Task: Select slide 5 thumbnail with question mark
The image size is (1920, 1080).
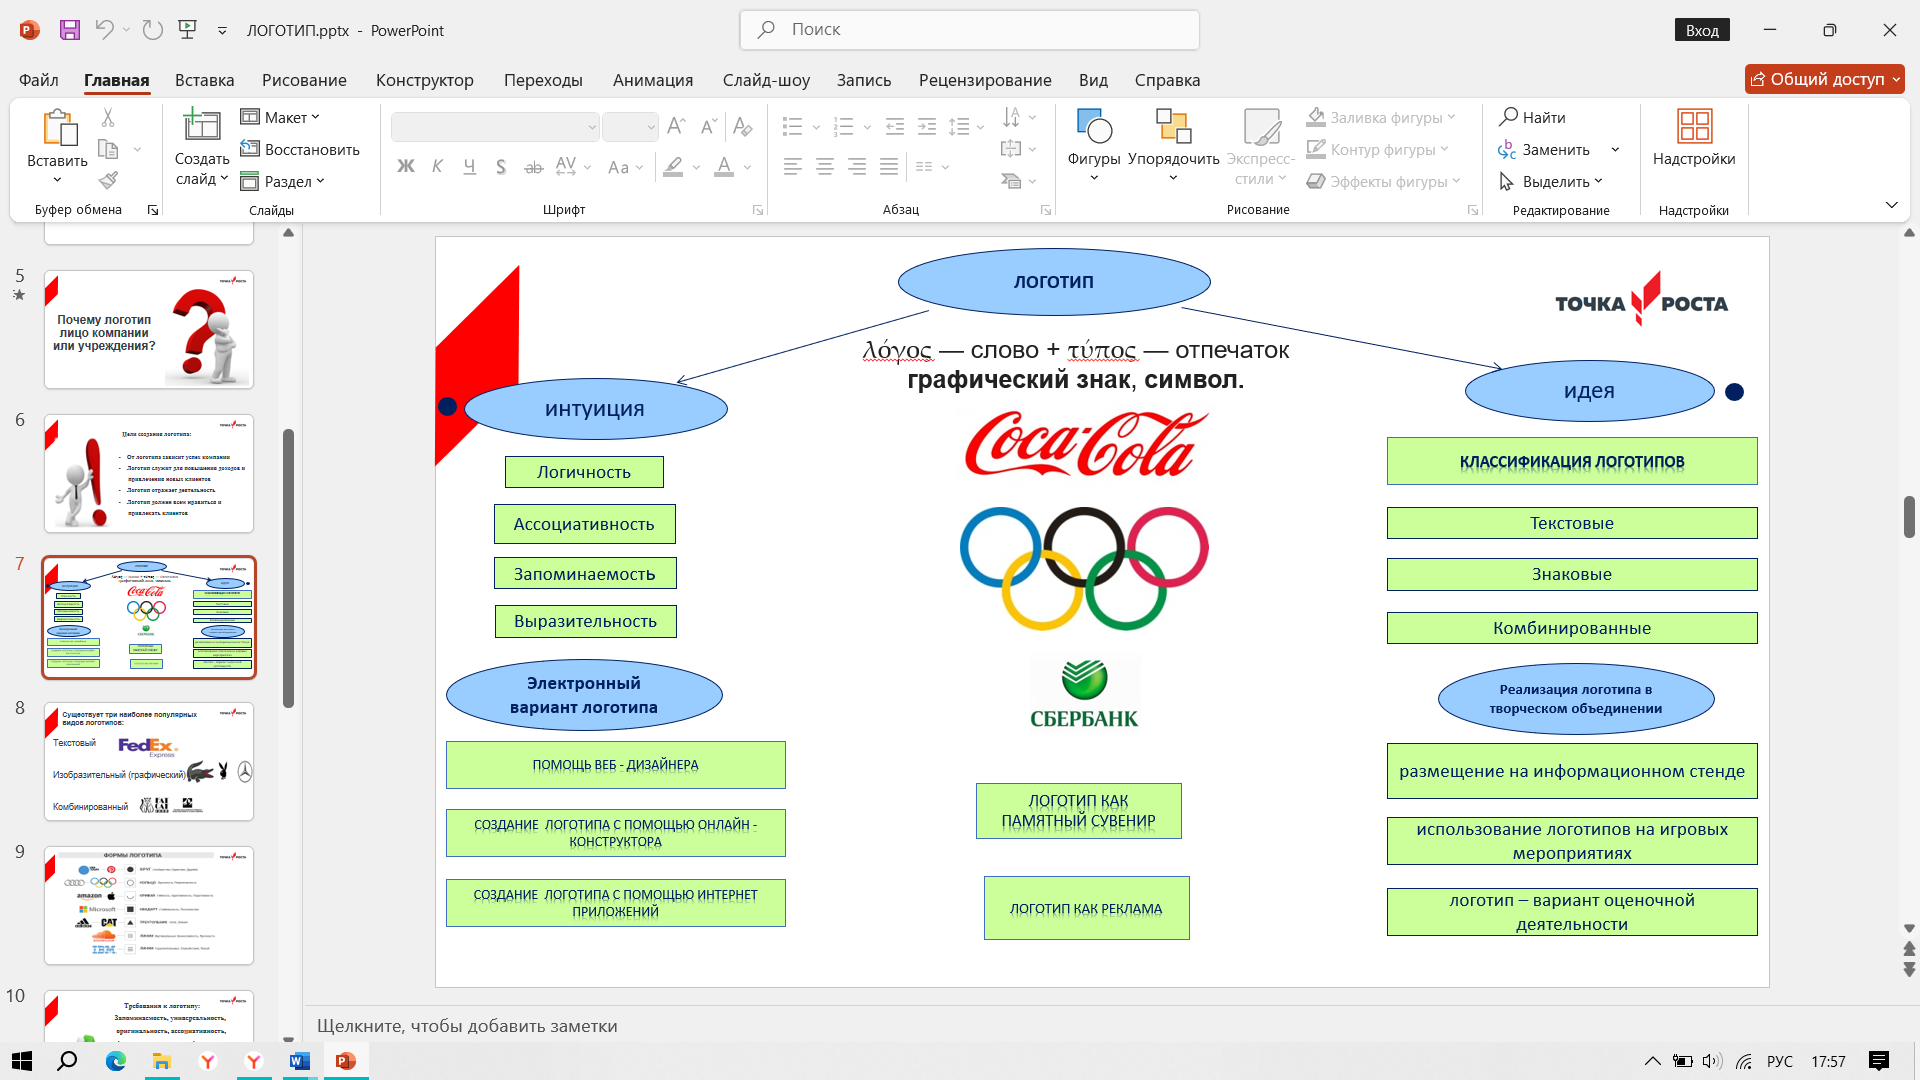Action: (148, 329)
